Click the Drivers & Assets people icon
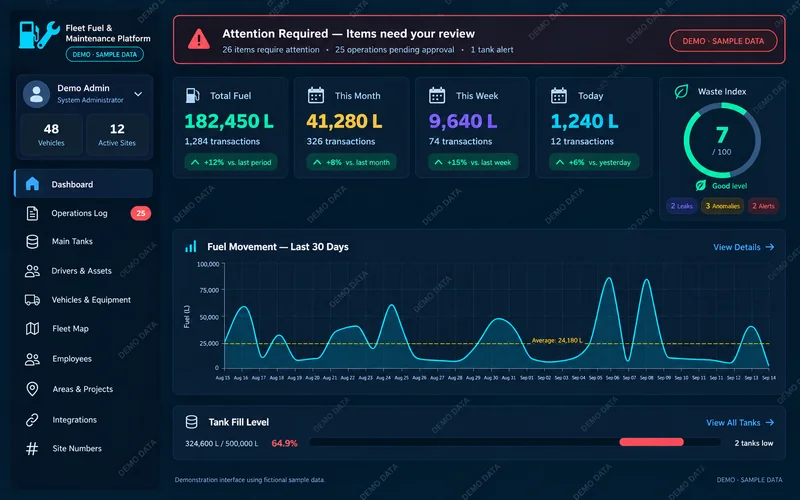The image size is (800, 500). coord(32,271)
